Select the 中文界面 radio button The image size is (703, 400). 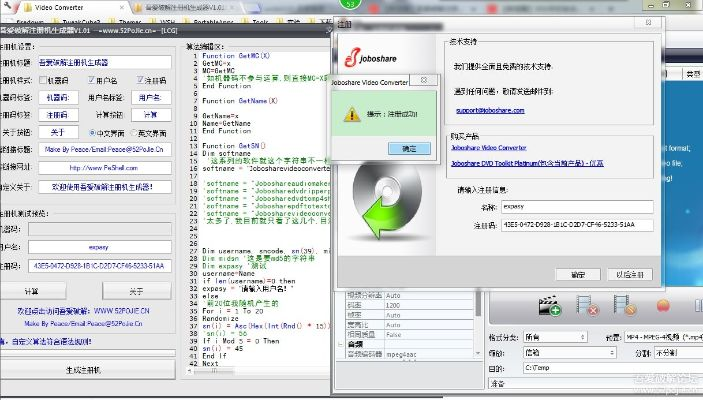pyautogui.click(x=93, y=131)
